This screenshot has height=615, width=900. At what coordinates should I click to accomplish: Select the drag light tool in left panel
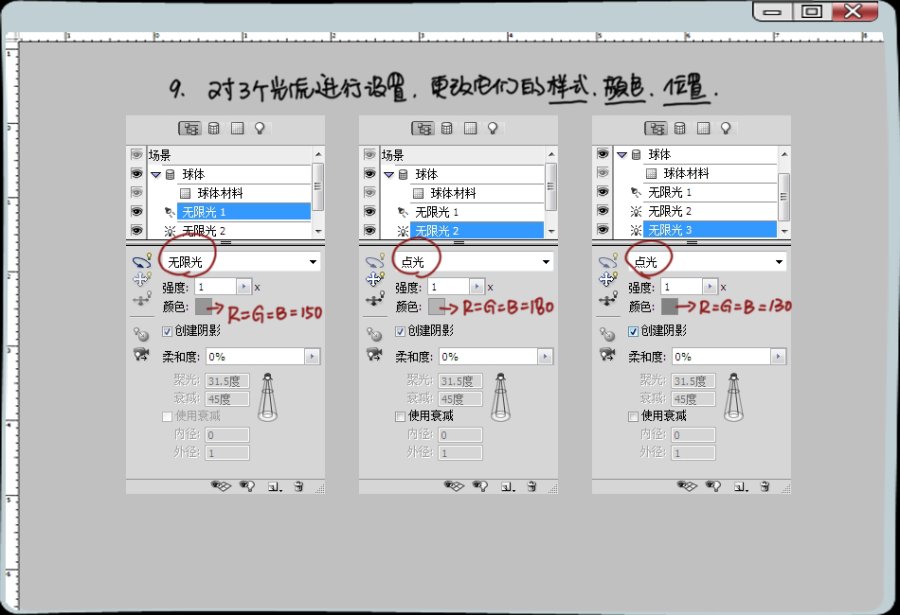coord(142,279)
